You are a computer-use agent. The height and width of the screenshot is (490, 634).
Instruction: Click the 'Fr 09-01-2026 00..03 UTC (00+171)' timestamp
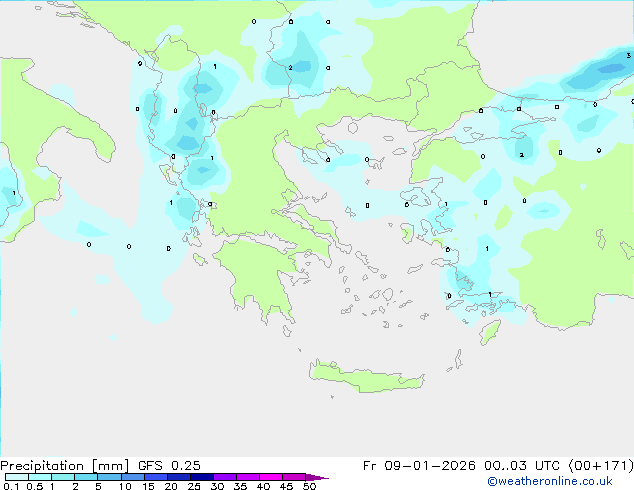[x=498, y=466]
